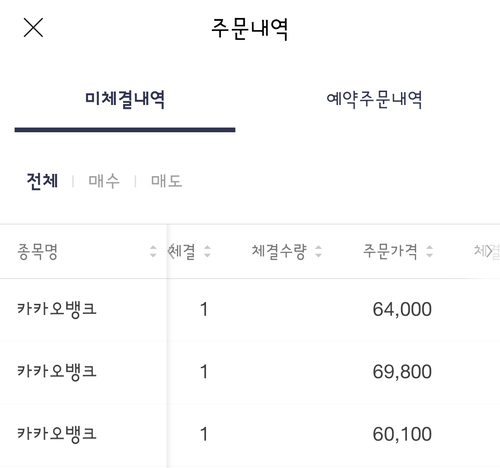Sort list by 종목명 arrows icon
Image resolution: width=500 pixels, height=468 pixels.
tap(153, 251)
